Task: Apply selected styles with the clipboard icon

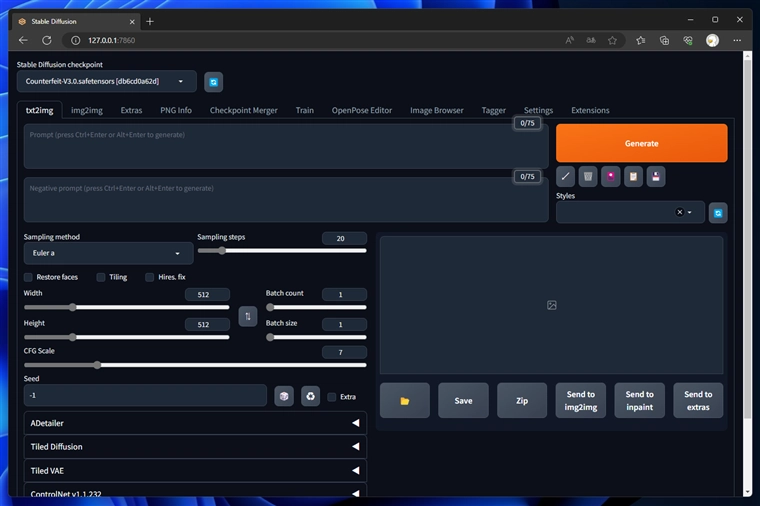Action: (x=633, y=176)
